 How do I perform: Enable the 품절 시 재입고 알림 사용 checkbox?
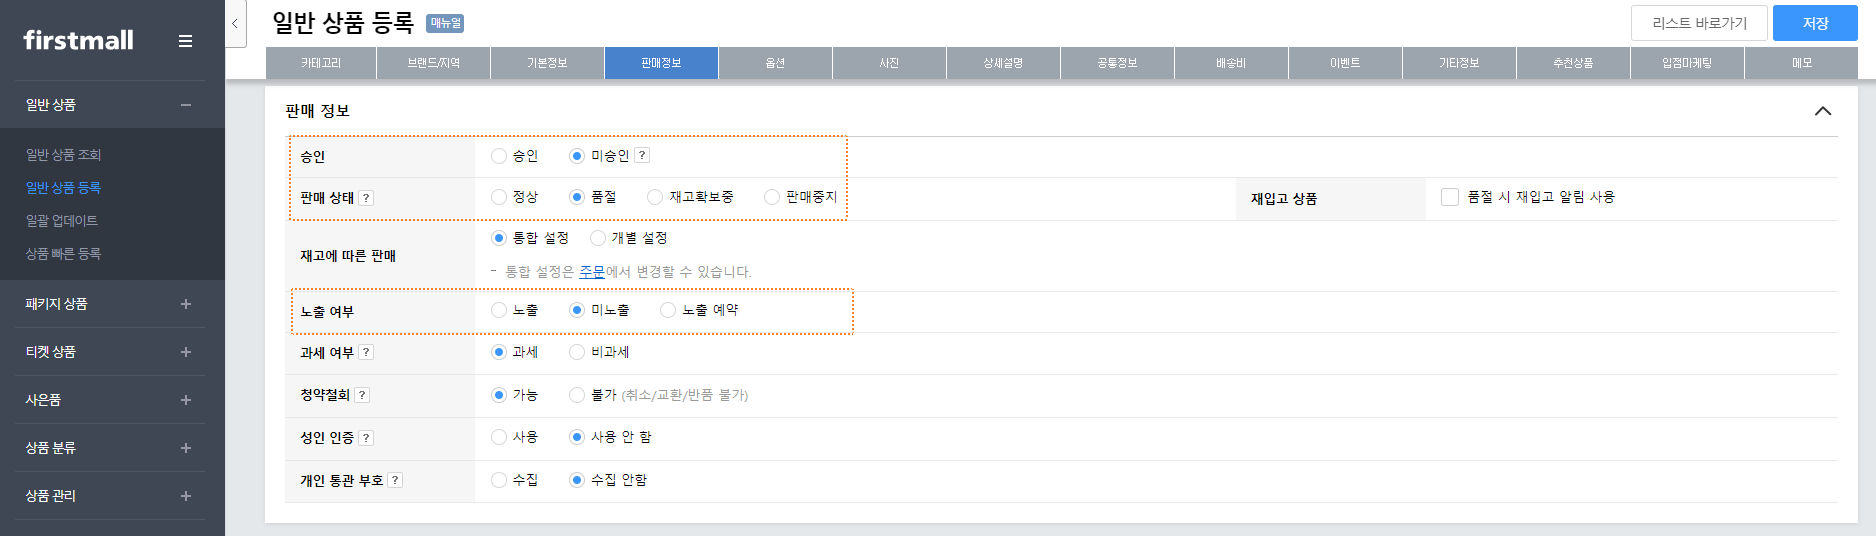tap(1449, 197)
